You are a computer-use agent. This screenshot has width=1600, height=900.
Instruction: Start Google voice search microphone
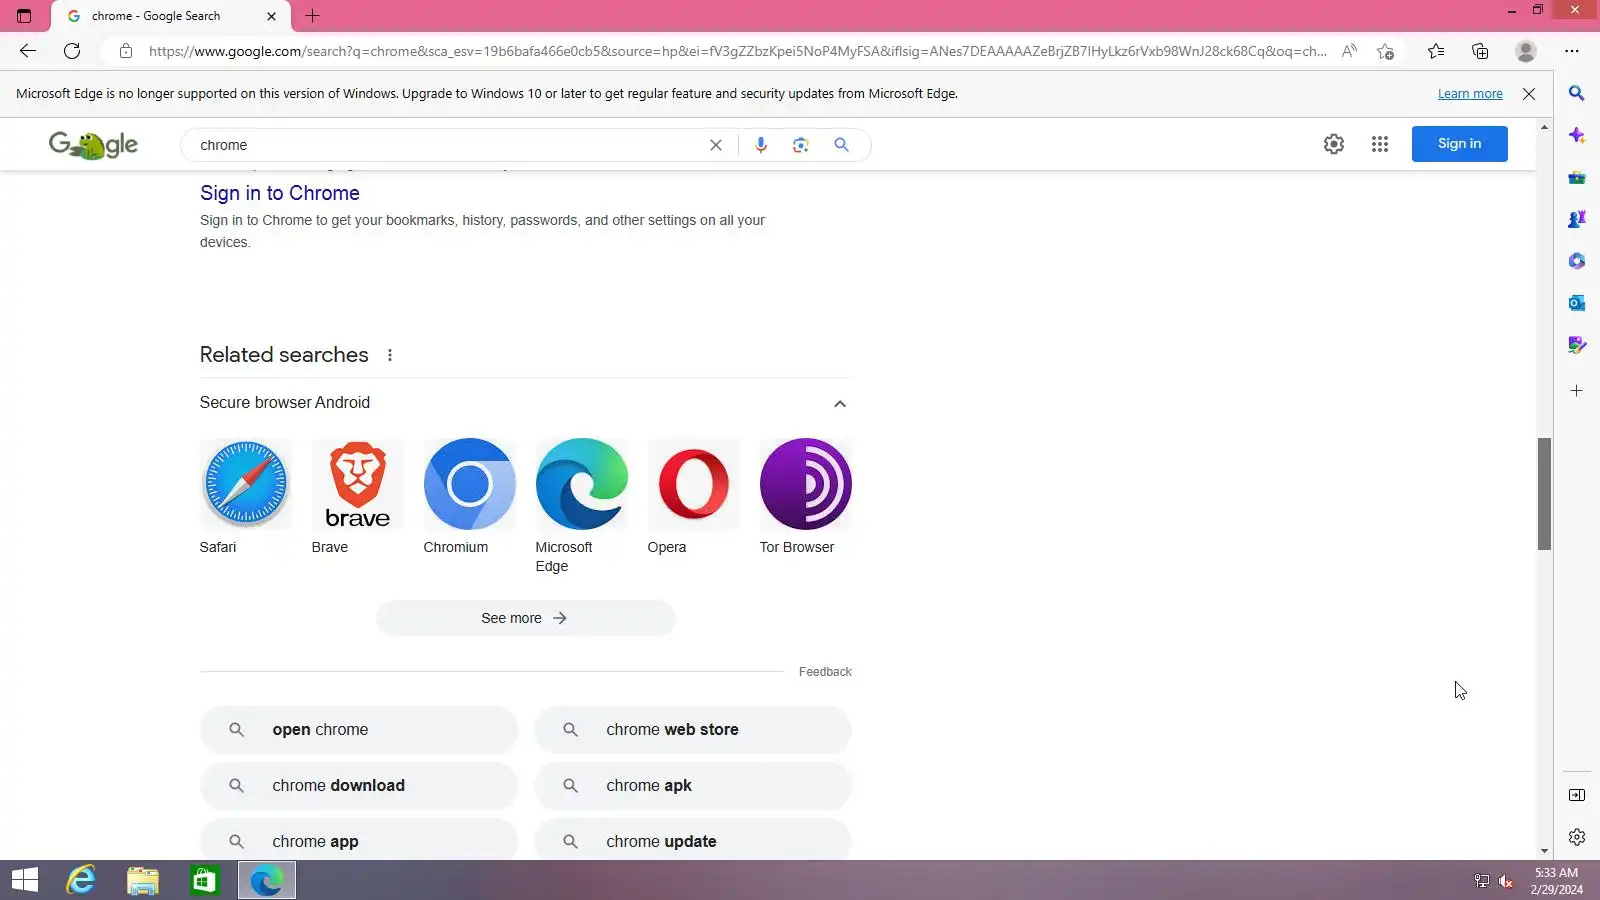pos(761,145)
